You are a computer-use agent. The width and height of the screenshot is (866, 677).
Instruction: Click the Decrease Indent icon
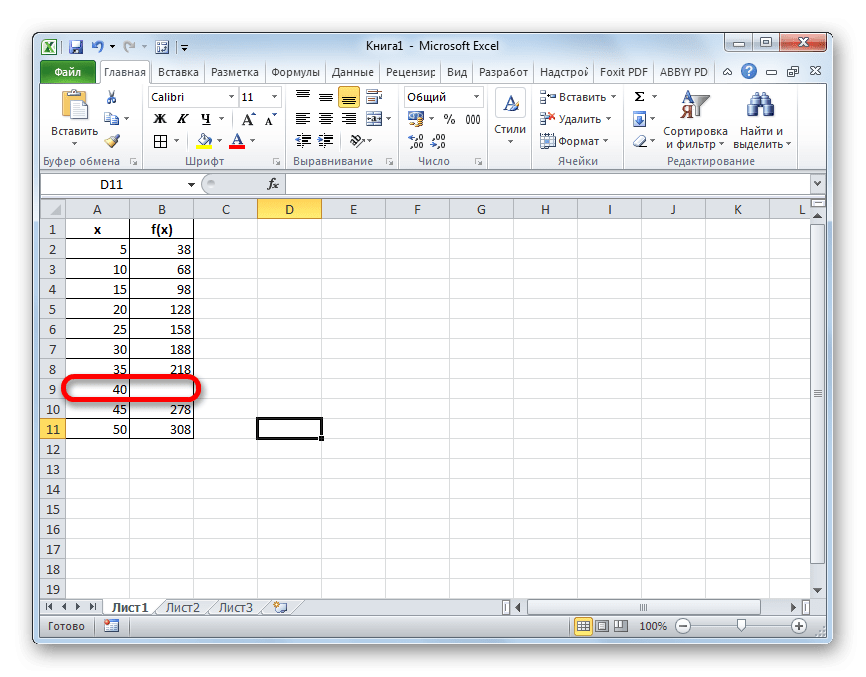(x=303, y=141)
